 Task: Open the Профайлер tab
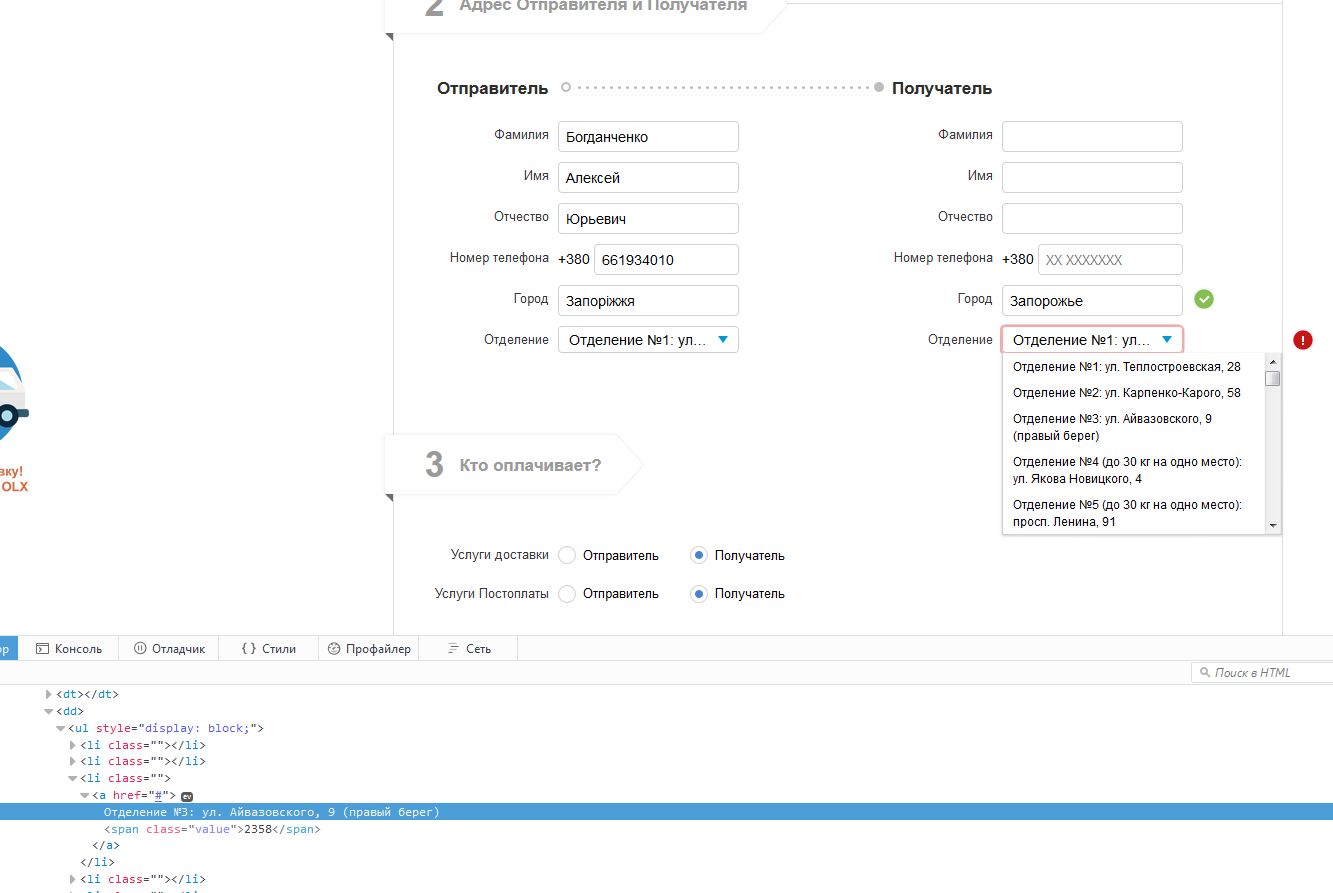tap(369, 649)
